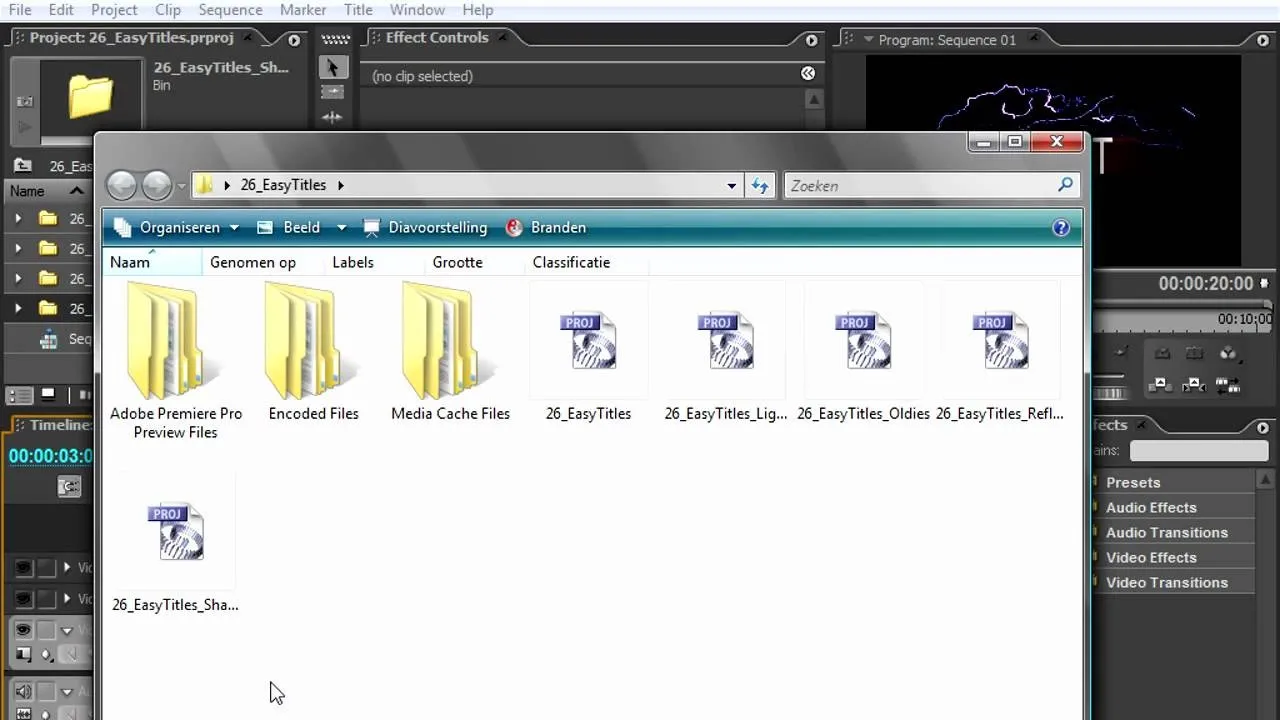Mute the audio track speaker toggle
Viewport: 1280px width, 720px height.
pos(23,692)
